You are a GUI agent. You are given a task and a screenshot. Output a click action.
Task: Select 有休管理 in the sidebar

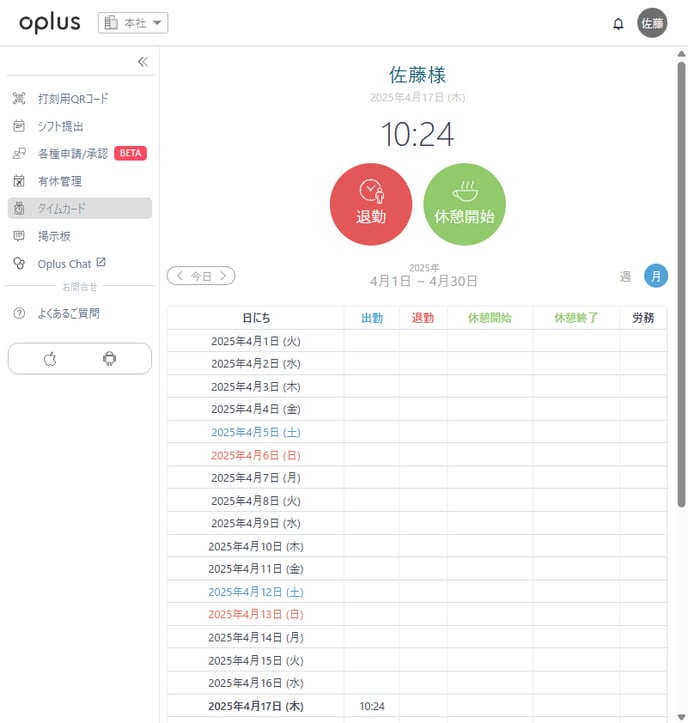pos(59,181)
